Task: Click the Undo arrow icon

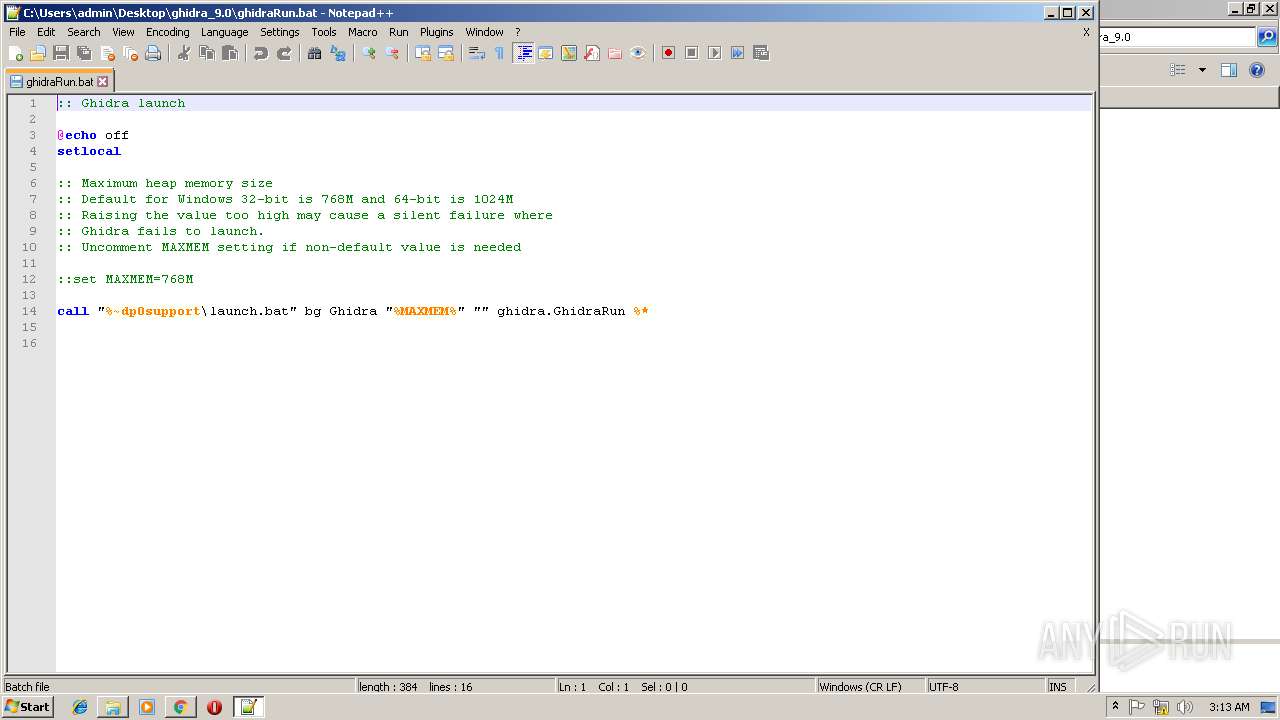Action: coord(261,53)
